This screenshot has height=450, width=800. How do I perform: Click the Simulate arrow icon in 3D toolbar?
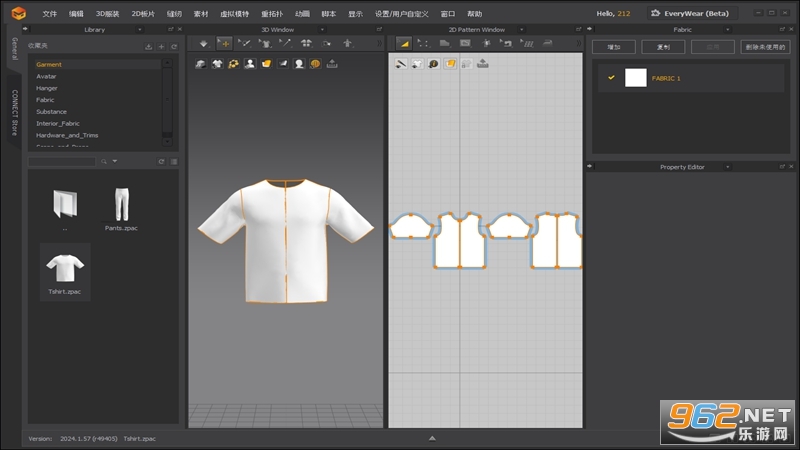click(204, 43)
